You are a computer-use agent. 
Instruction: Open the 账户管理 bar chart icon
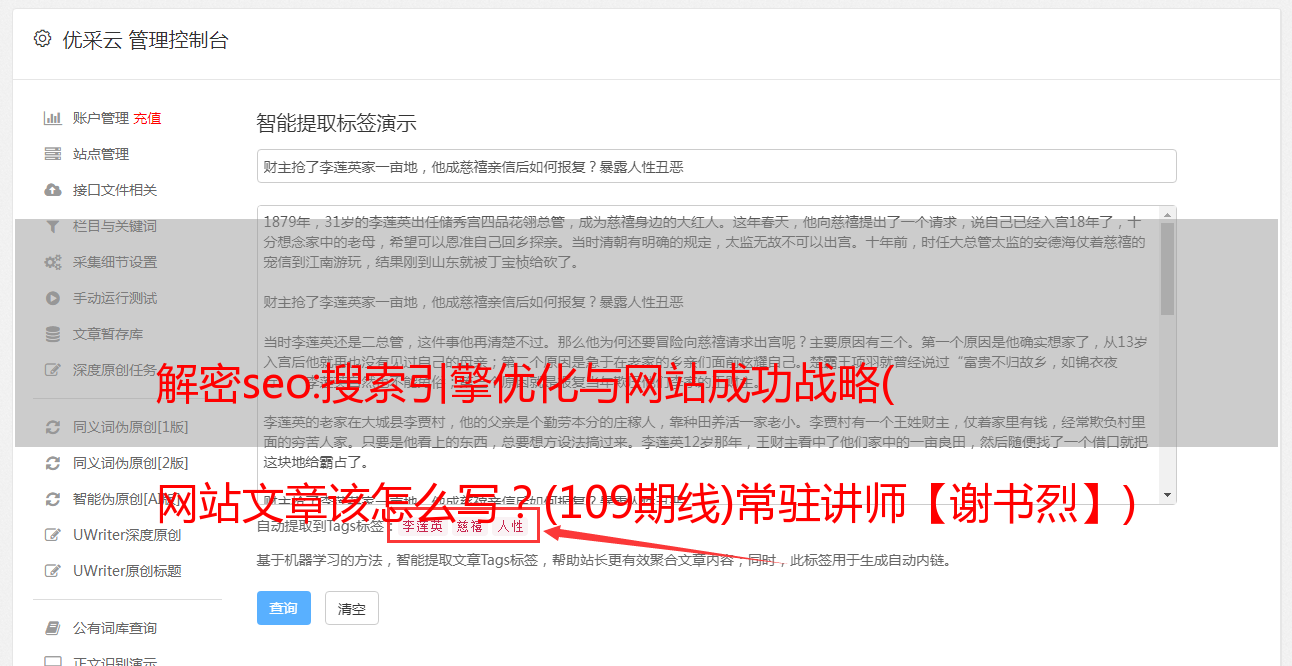pos(53,118)
